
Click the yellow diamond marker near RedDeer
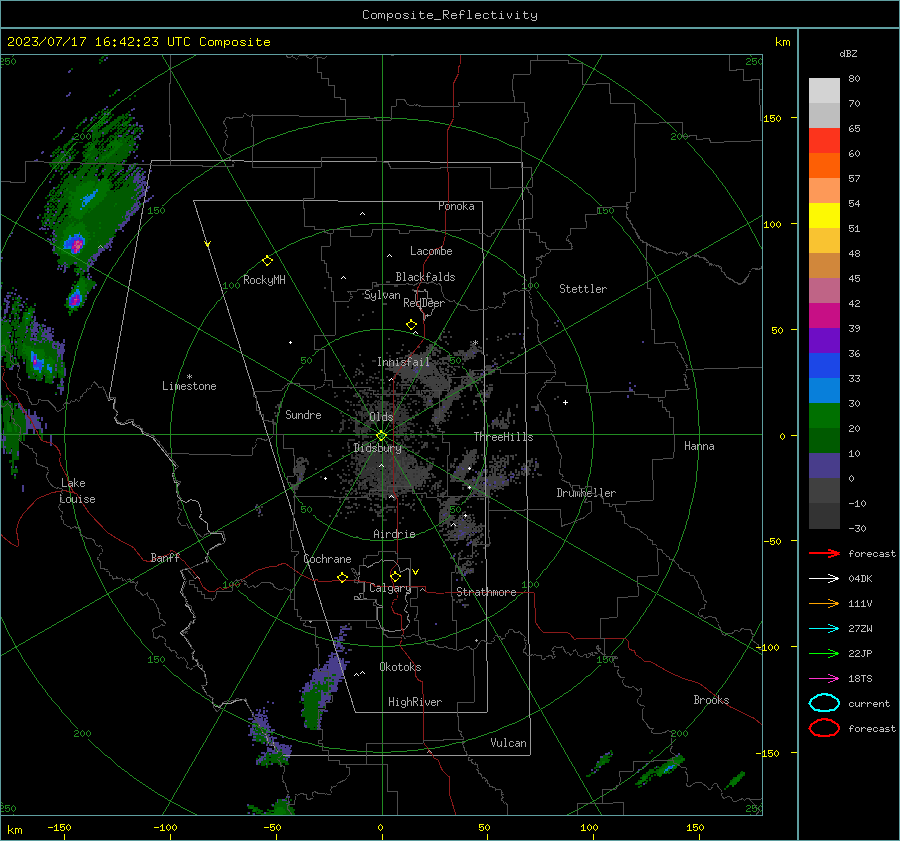tap(411, 325)
